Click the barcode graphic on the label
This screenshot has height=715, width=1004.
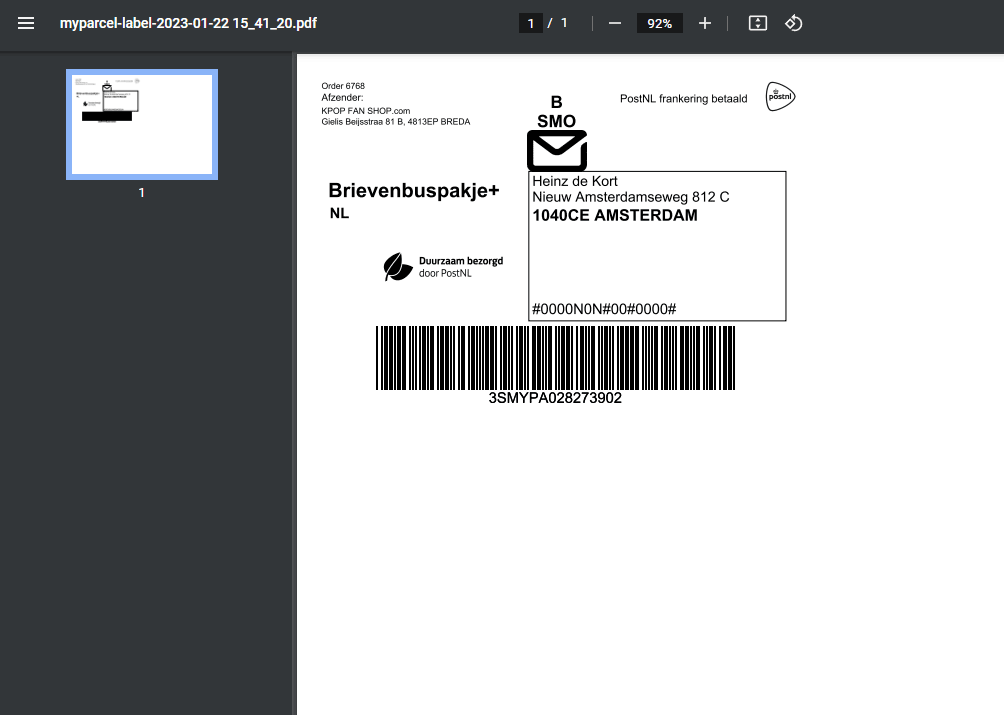[555, 358]
